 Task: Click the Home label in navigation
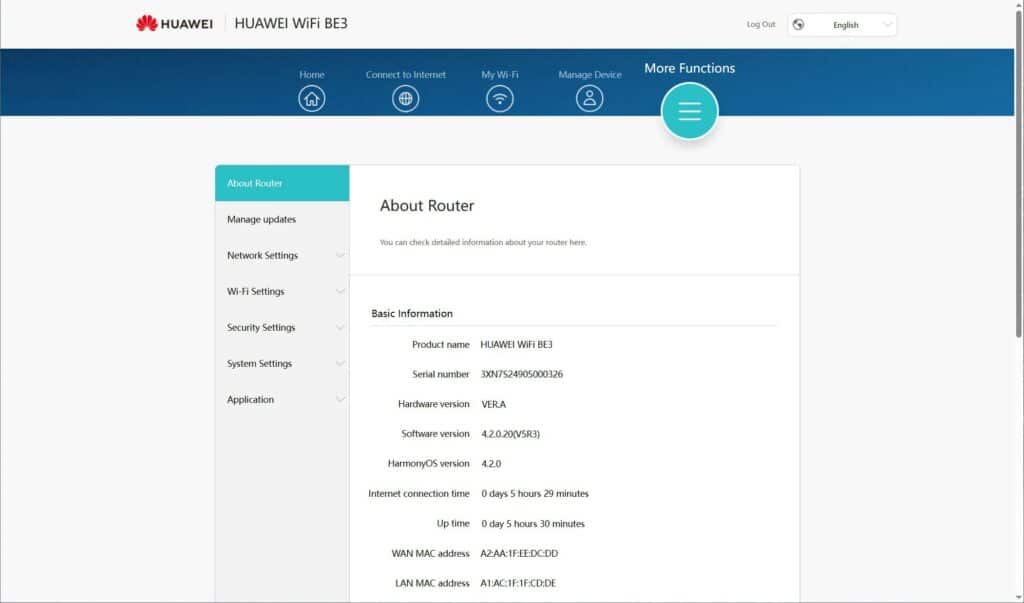click(312, 74)
